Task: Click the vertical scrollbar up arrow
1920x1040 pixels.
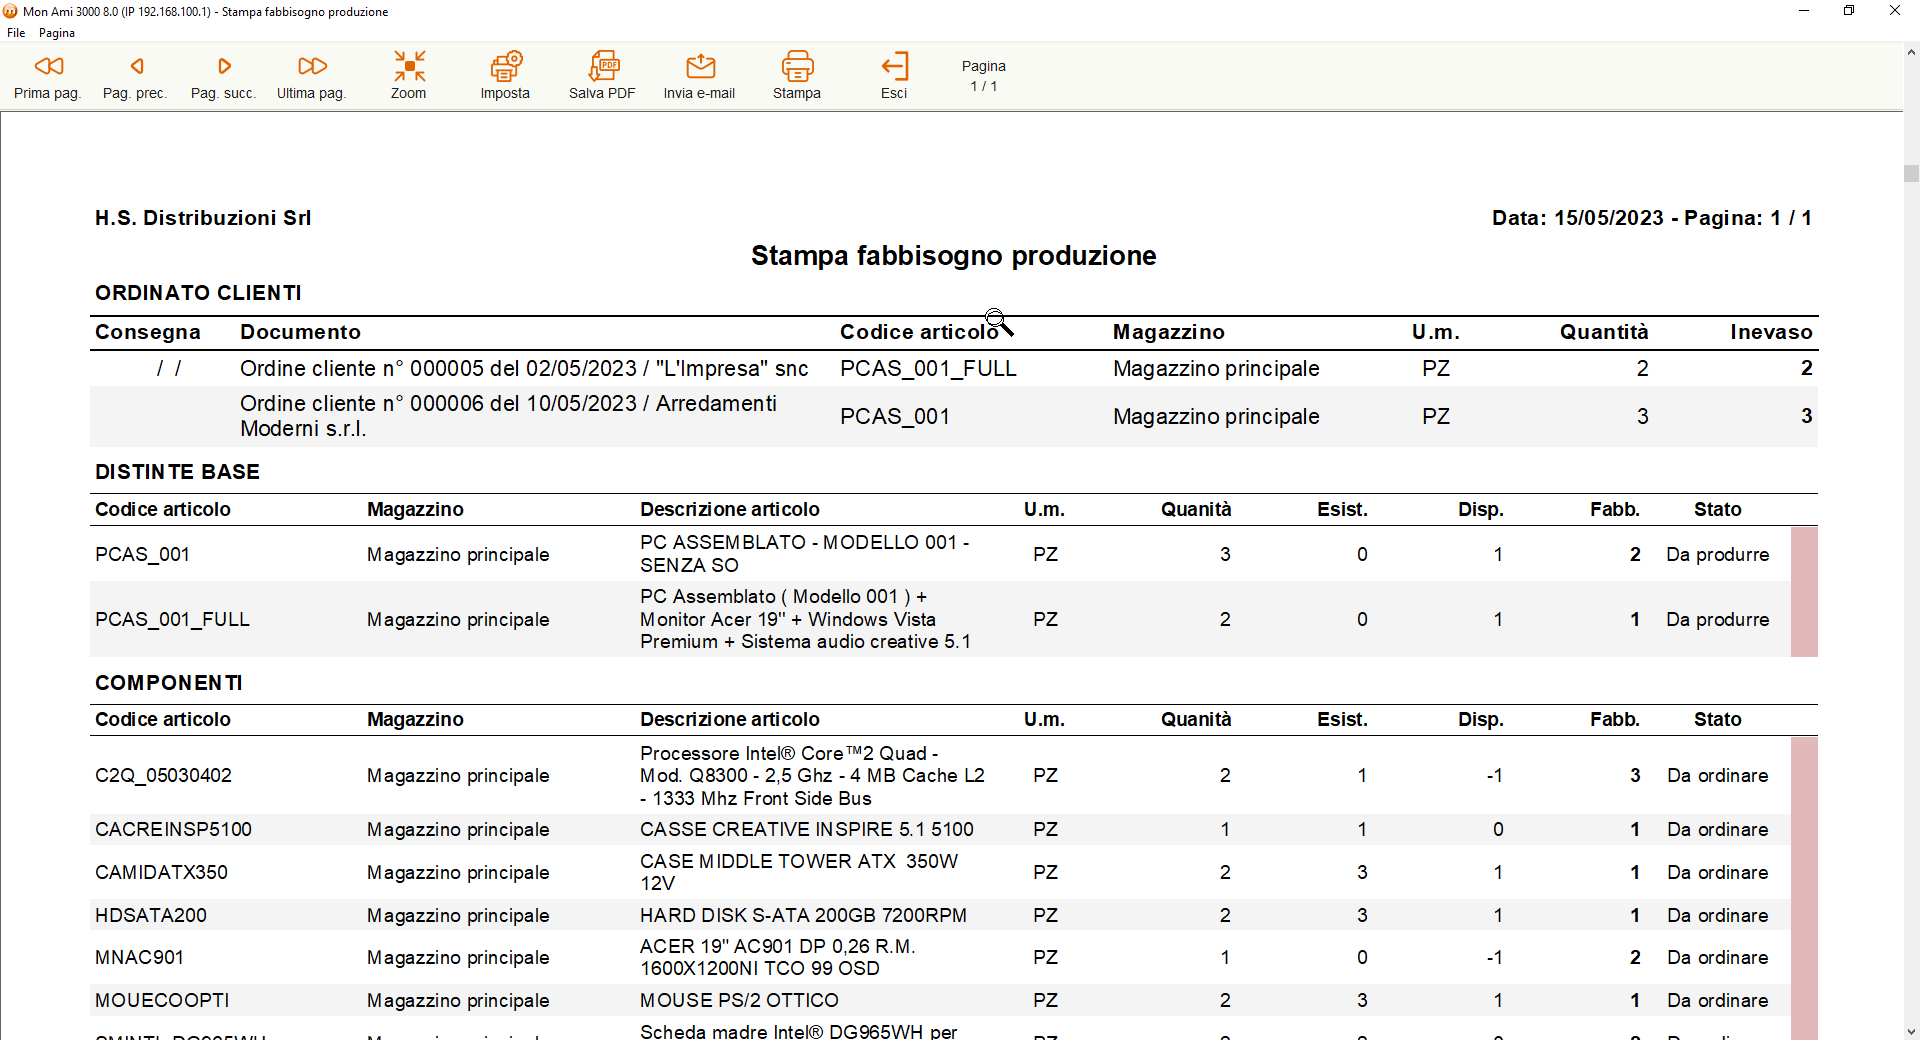Action: tap(1911, 51)
